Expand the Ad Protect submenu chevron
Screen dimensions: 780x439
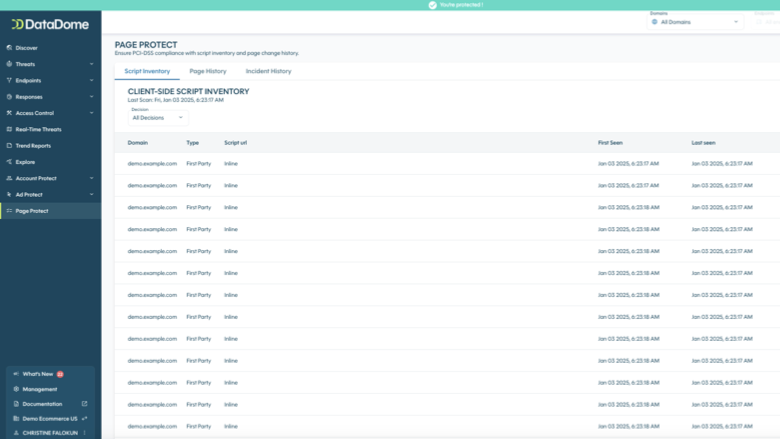tap(92, 194)
